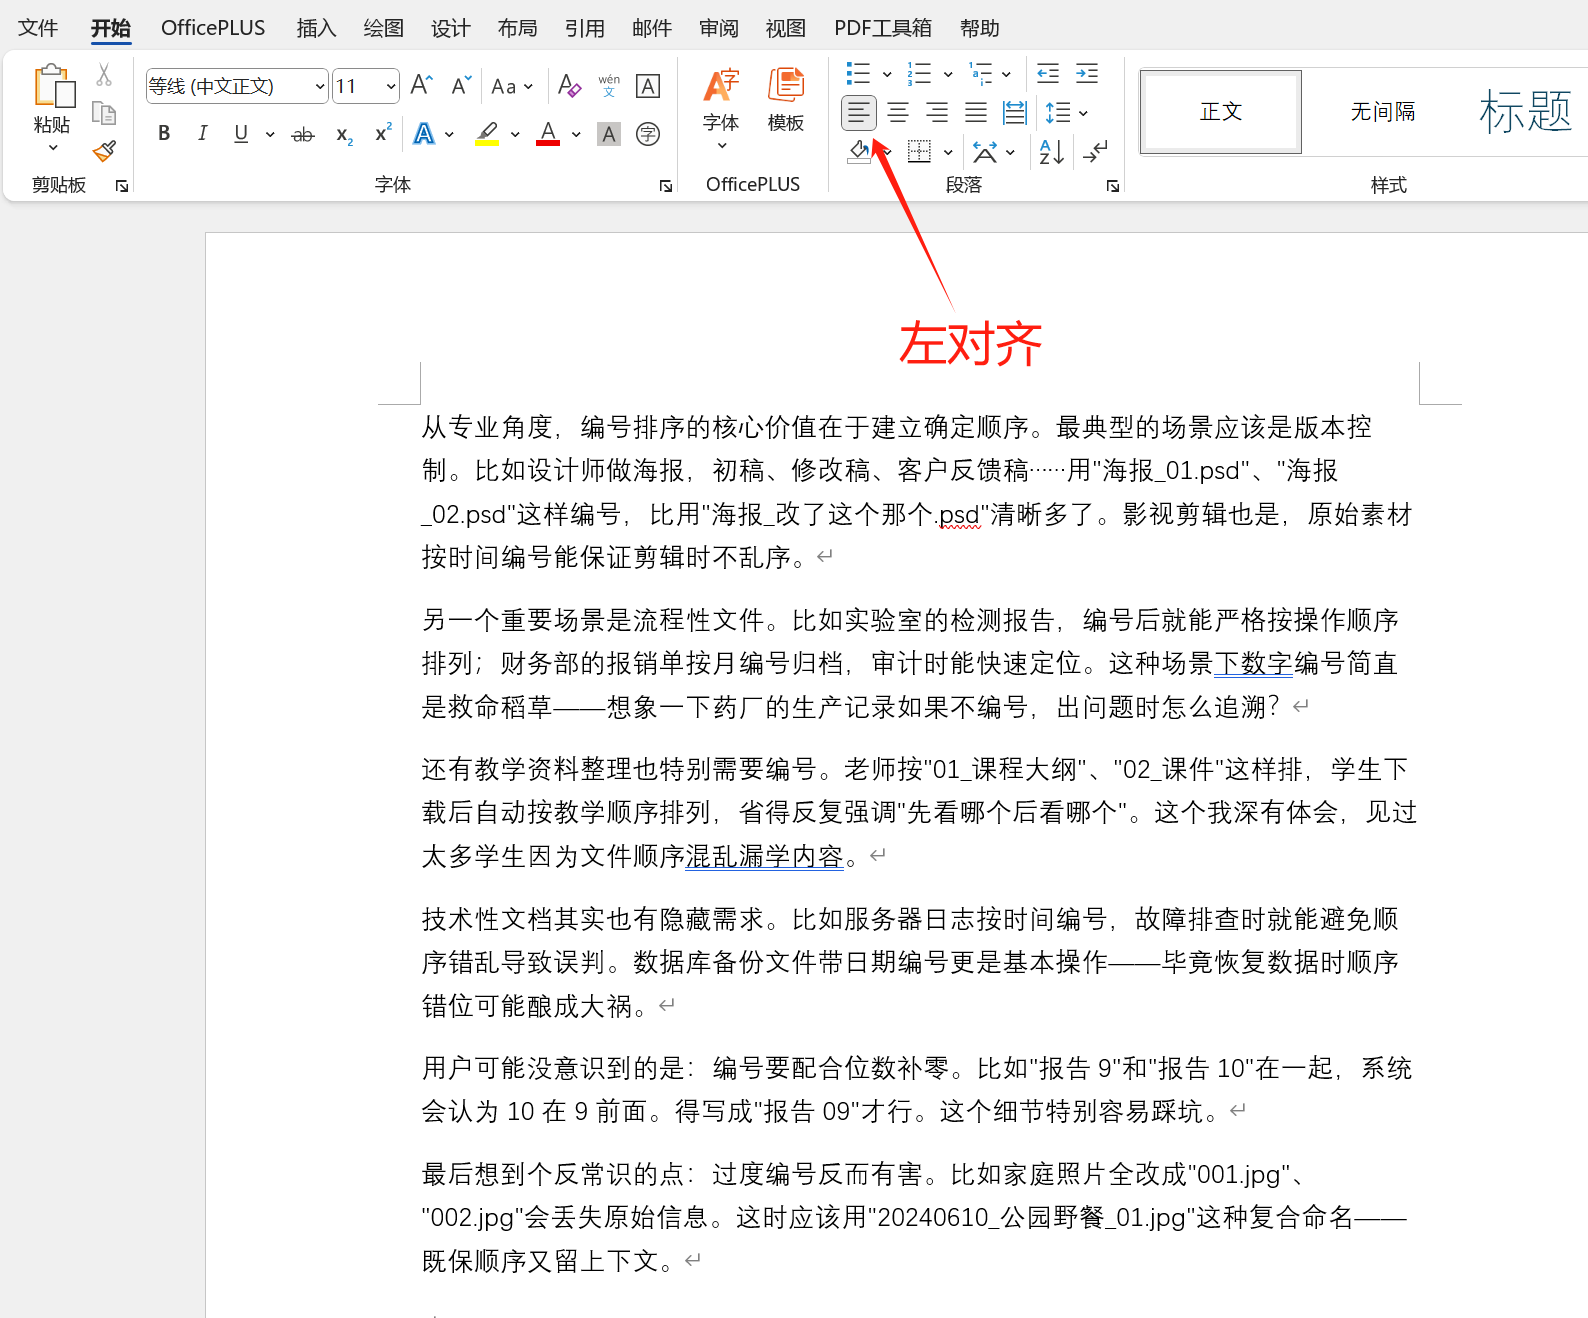
Task: Open line and paragraph spacing
Action: pos(1058,112)
